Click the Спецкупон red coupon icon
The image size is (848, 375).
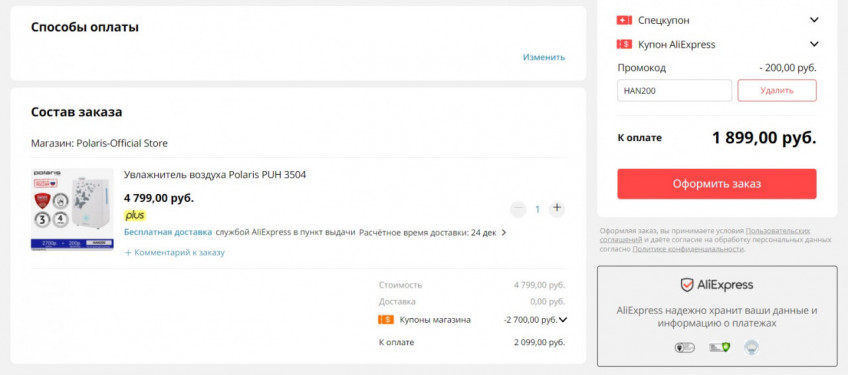click(x=624, y=20)
